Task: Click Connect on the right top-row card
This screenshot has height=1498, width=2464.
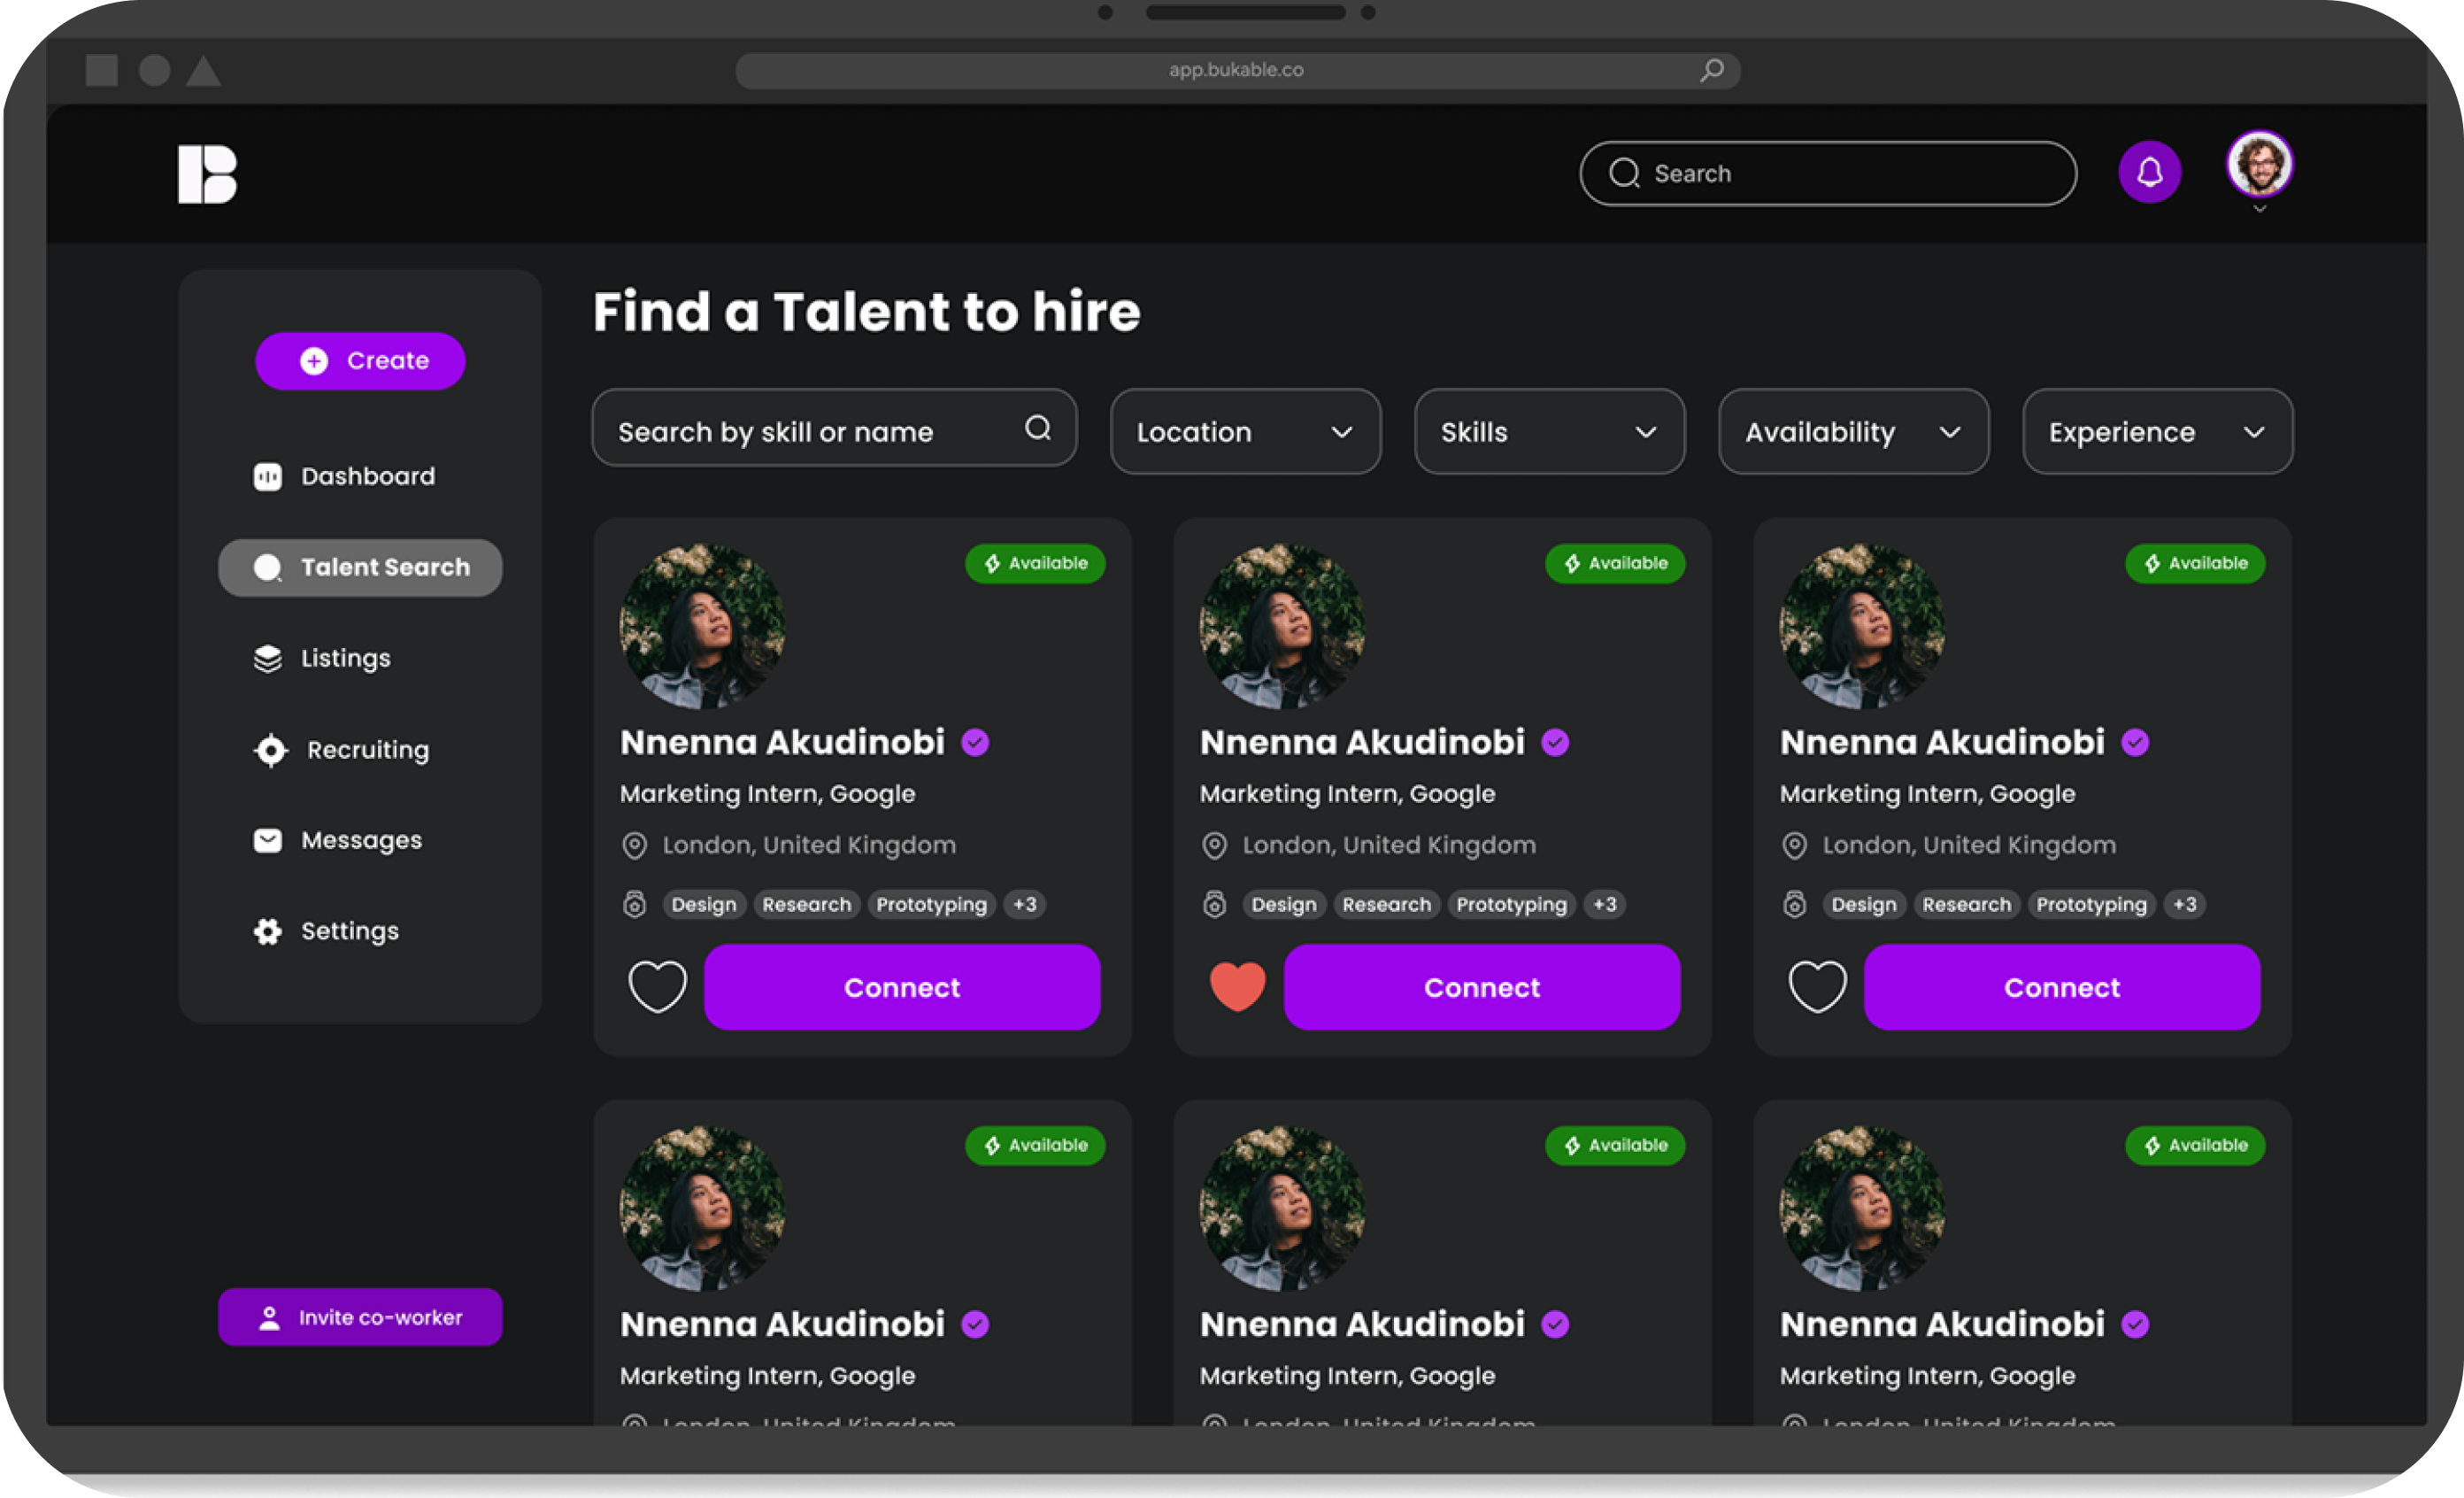Action: (x=2062, y=987)
